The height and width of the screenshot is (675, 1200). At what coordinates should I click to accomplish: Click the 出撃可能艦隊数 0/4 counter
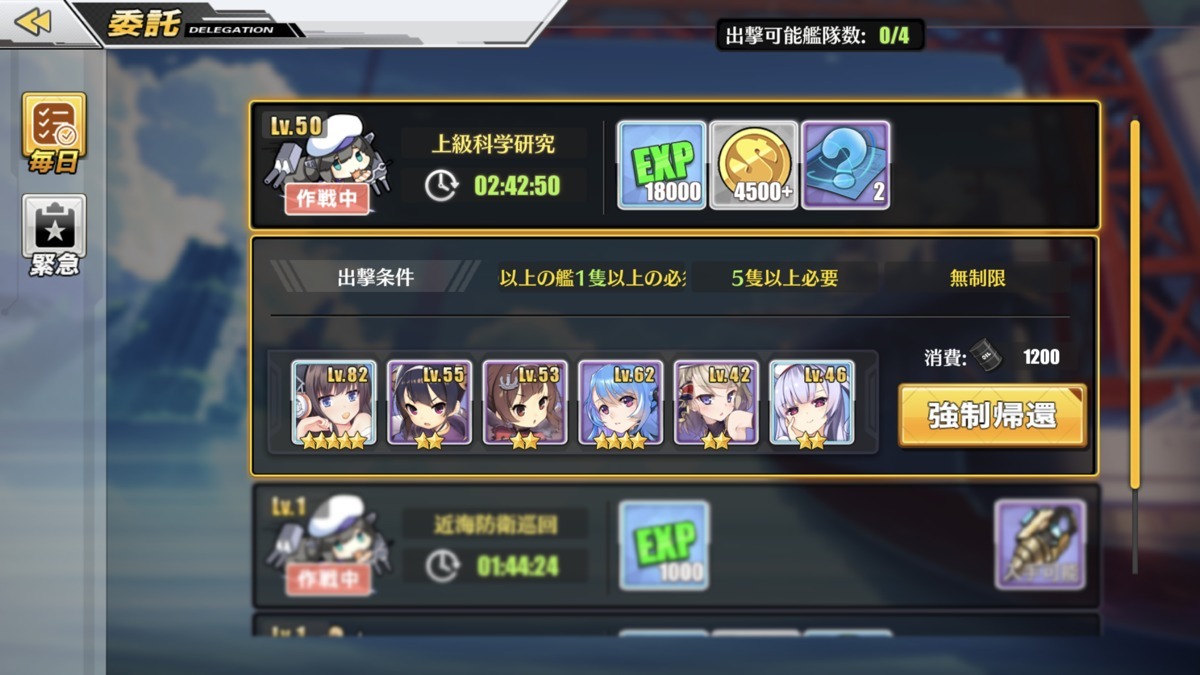[819, 36]
